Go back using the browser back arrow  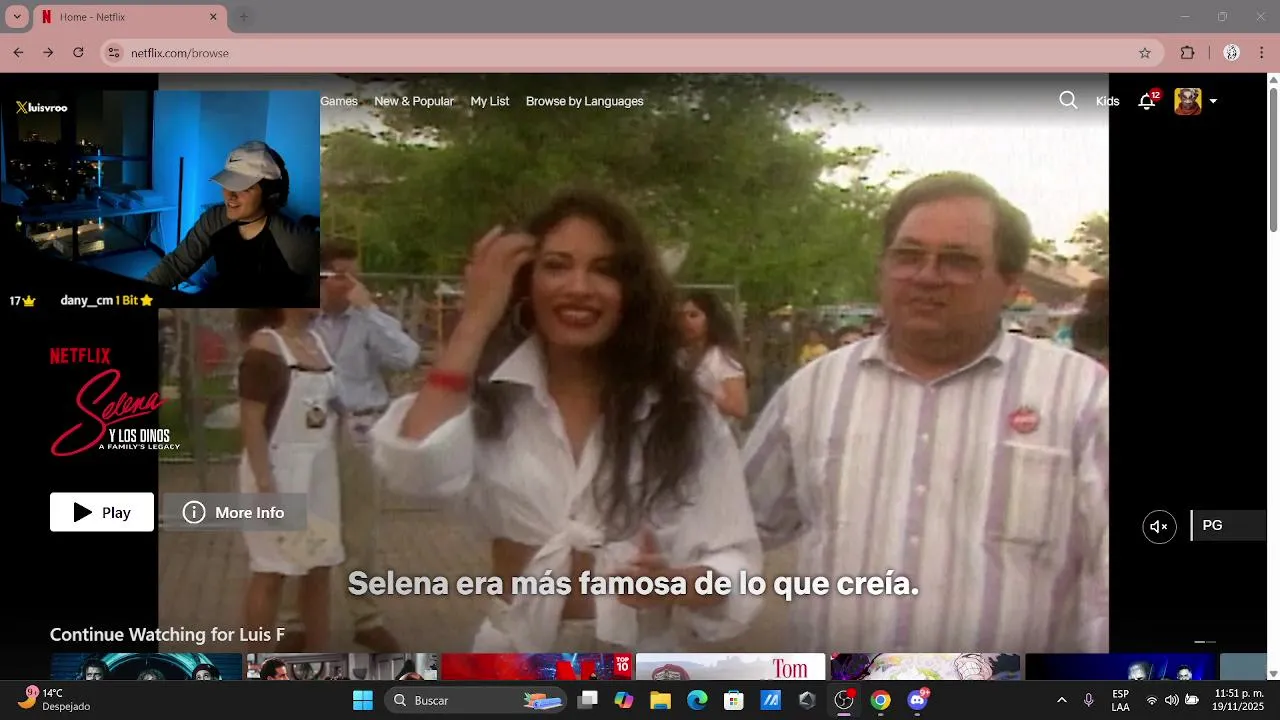point(18,53)
